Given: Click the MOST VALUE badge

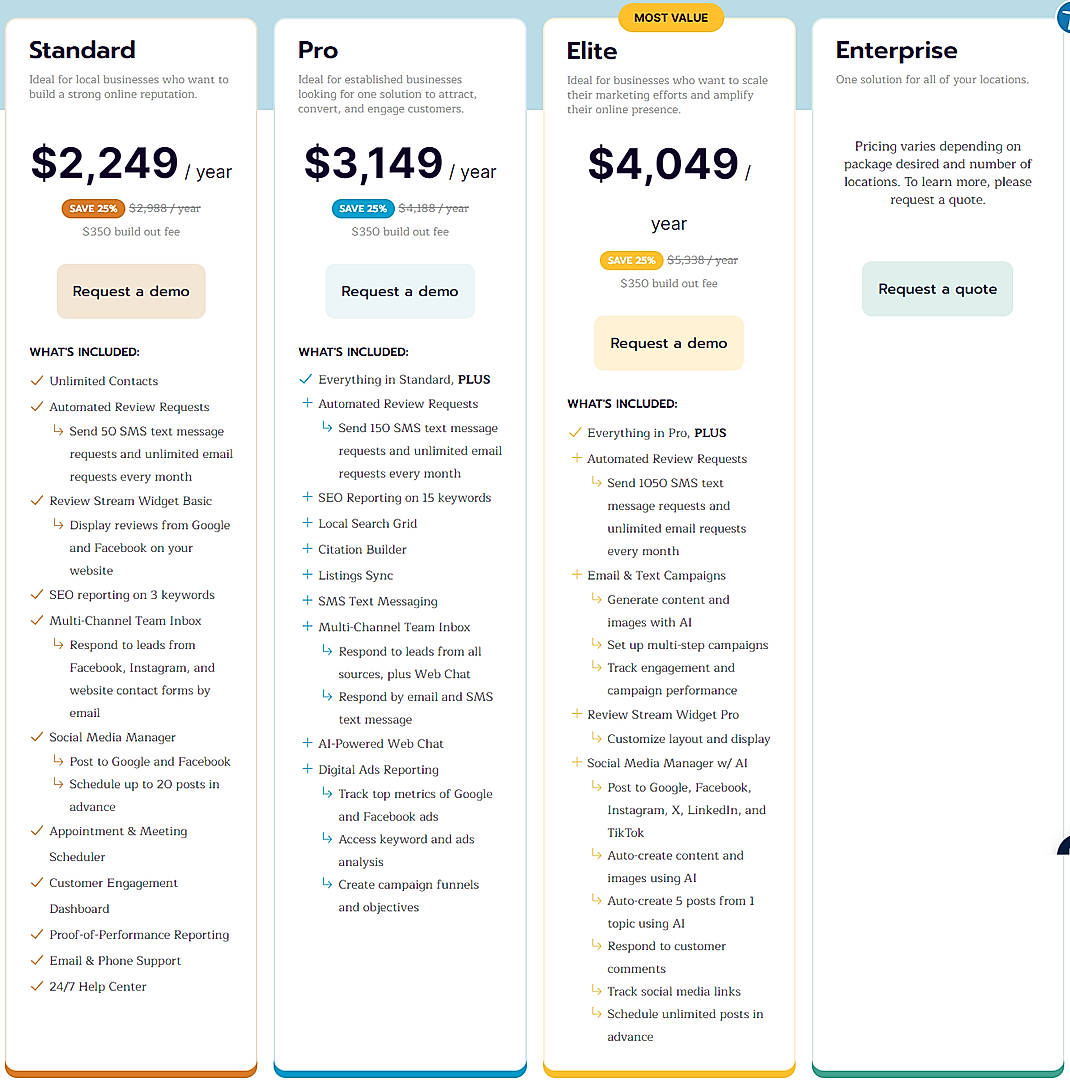Looking at the screenshot, I should [x=671, y=17].
